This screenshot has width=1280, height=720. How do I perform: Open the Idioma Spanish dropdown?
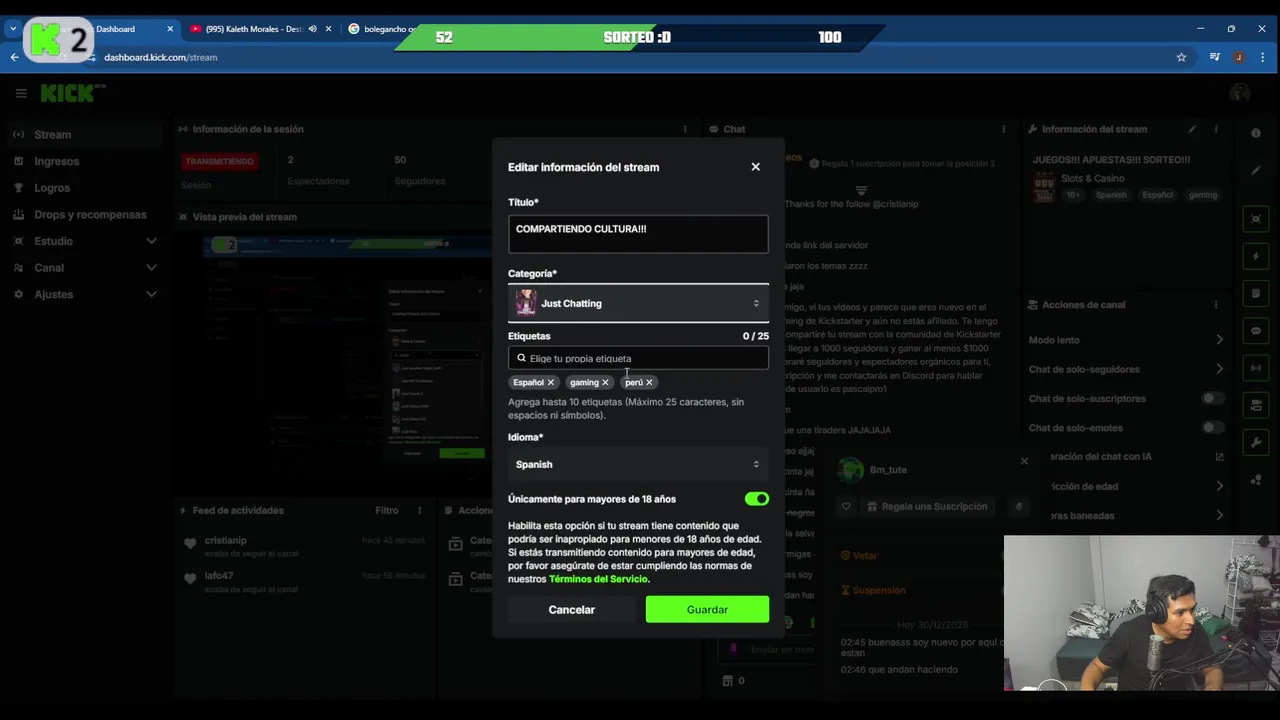click(x=638, y=464)
